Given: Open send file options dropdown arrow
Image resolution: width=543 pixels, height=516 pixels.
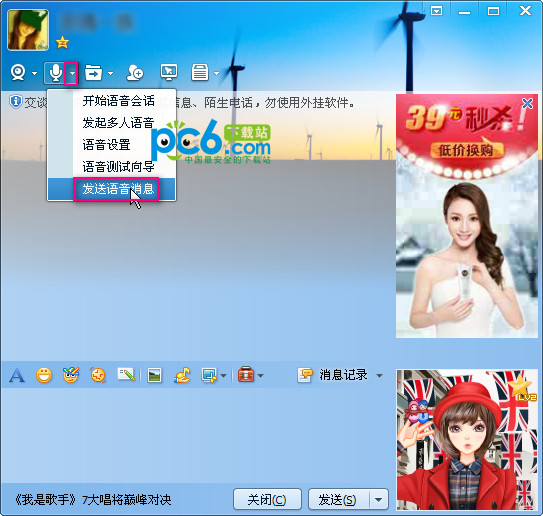Looking at the screenshot, I should (x=110, y=73).
